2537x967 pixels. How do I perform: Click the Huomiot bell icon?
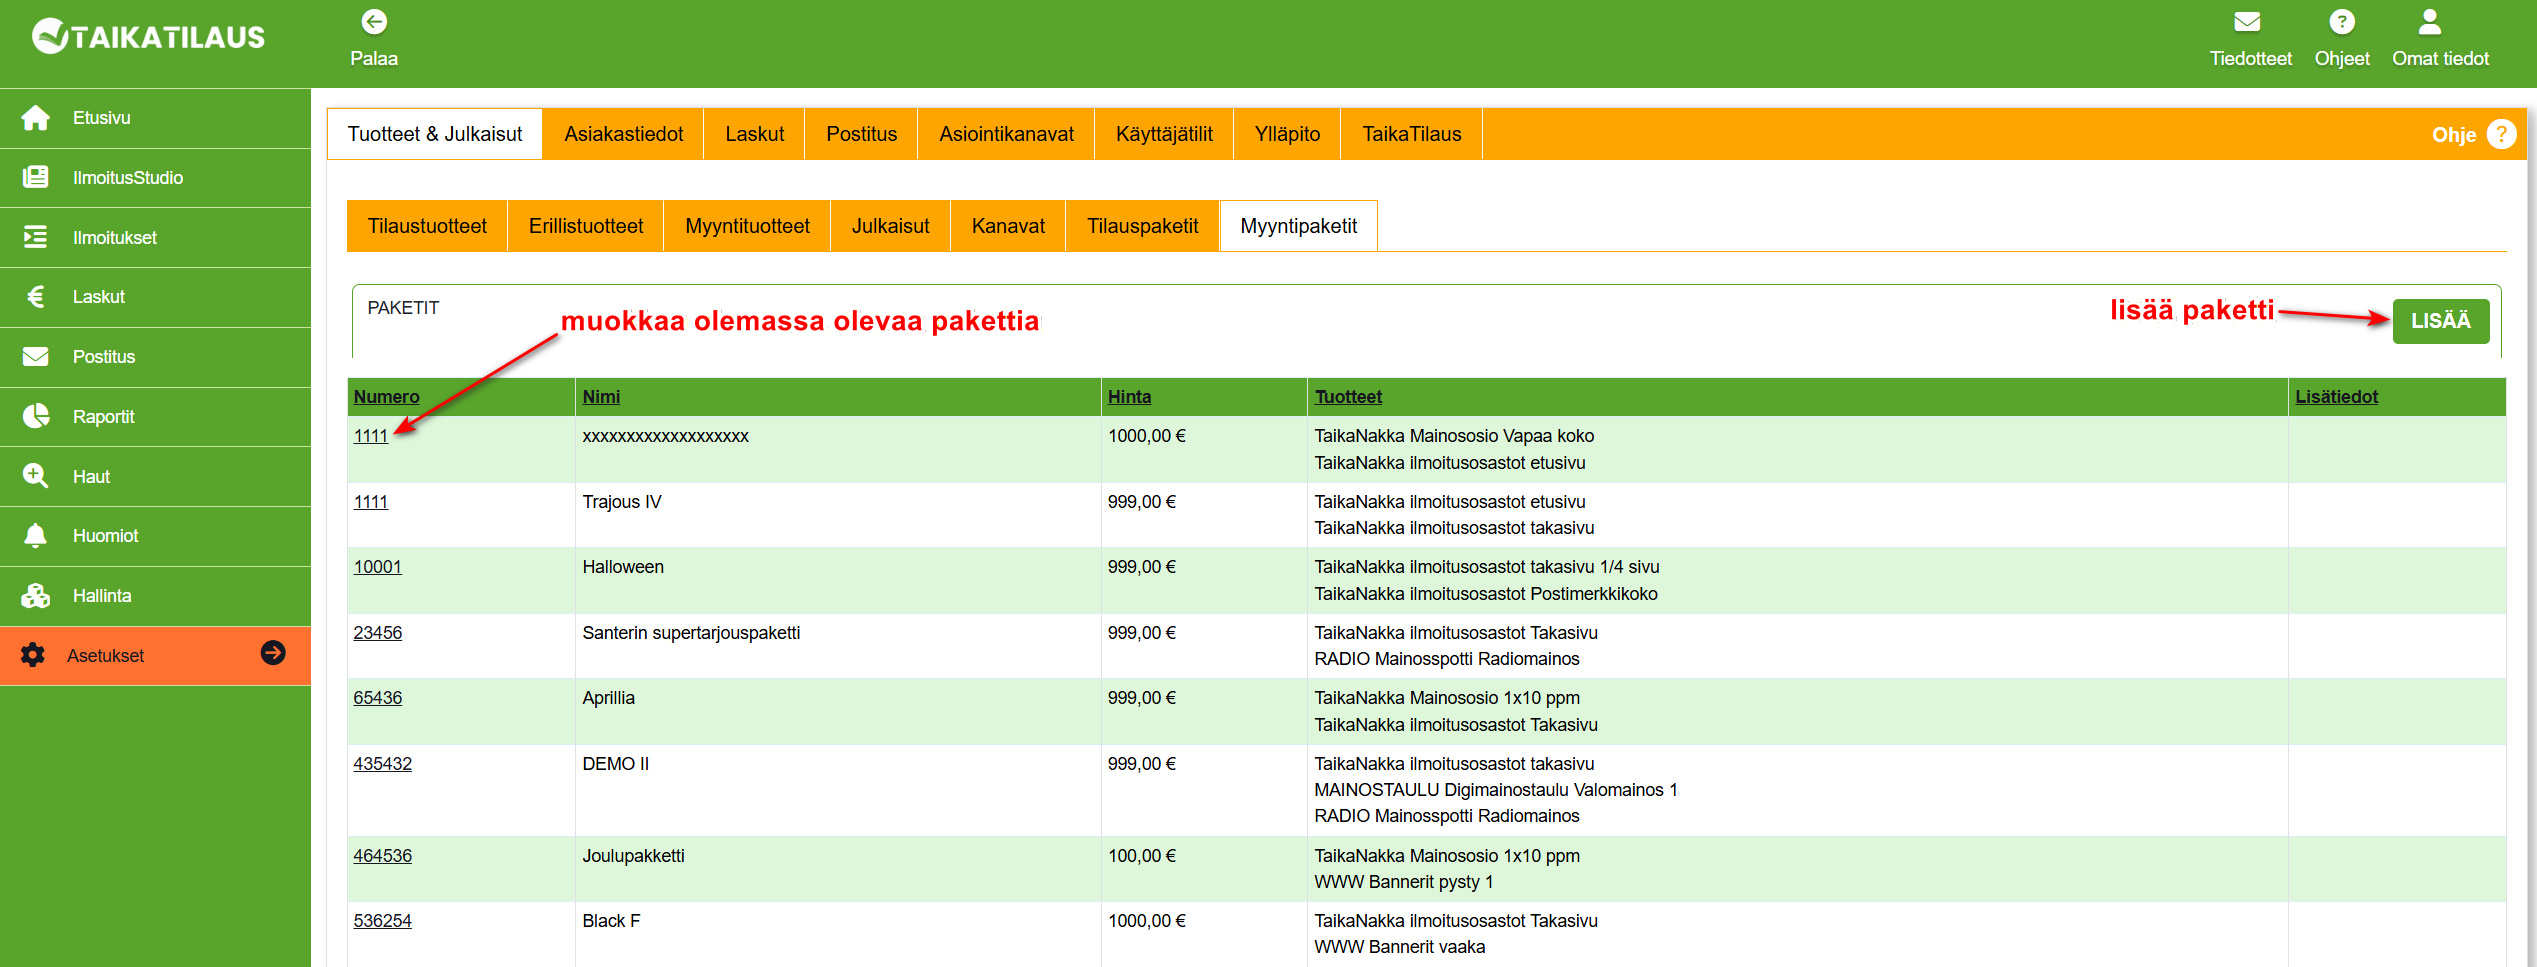click(36, 536)
